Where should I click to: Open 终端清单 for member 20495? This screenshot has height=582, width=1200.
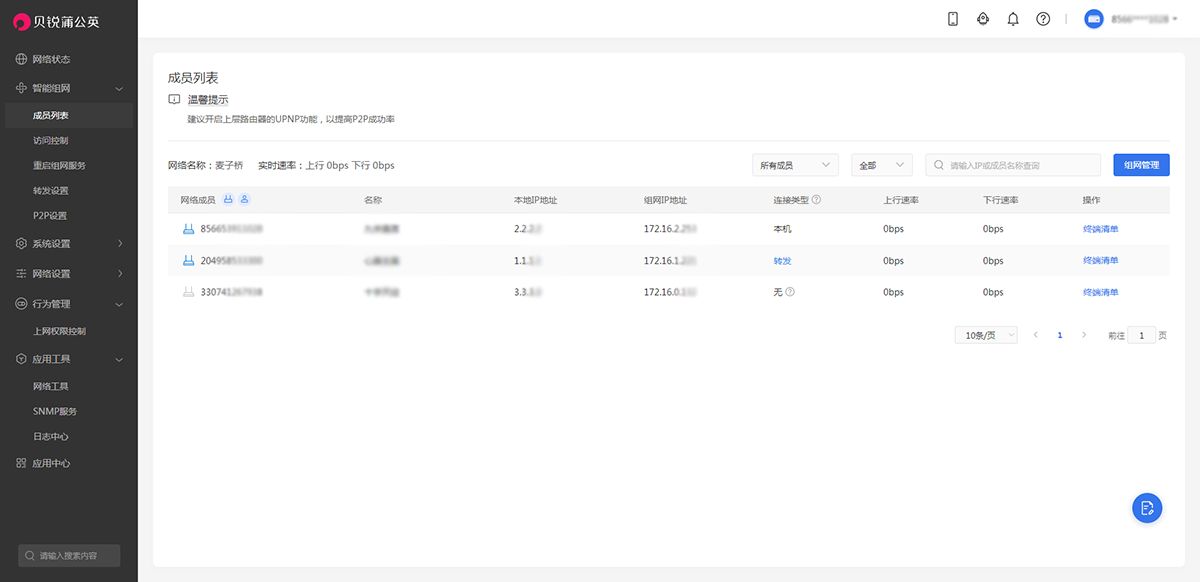coord(1100,261)
